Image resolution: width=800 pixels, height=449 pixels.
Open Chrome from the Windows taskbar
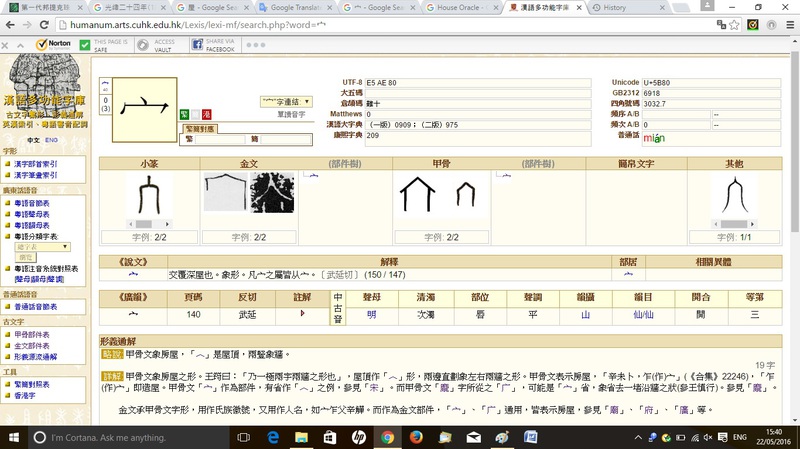point(387,438)
